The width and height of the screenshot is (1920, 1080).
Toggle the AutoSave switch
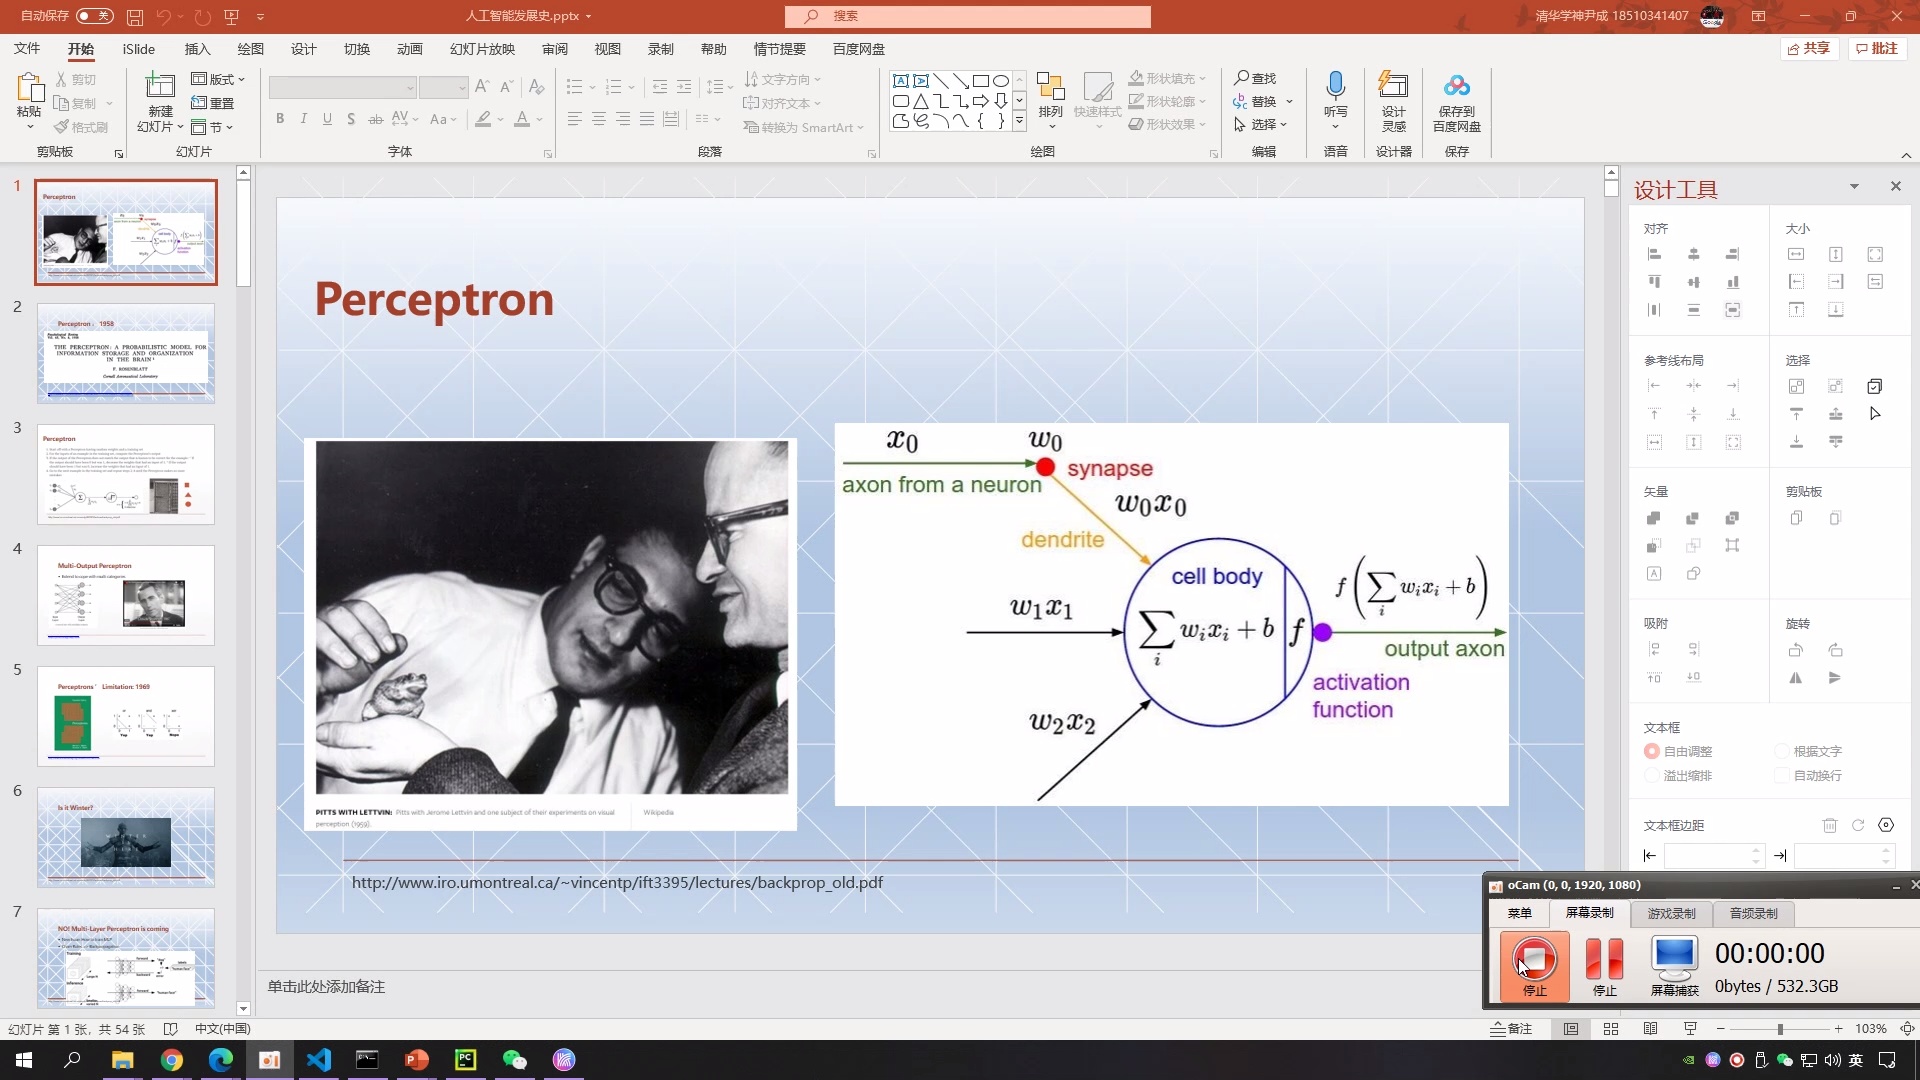(94, 16)
